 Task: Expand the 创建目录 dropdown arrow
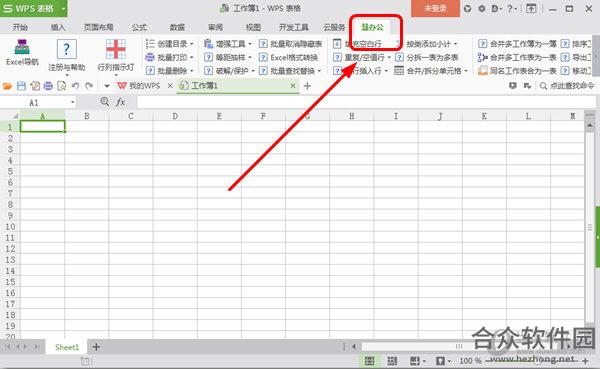(192, 44)
